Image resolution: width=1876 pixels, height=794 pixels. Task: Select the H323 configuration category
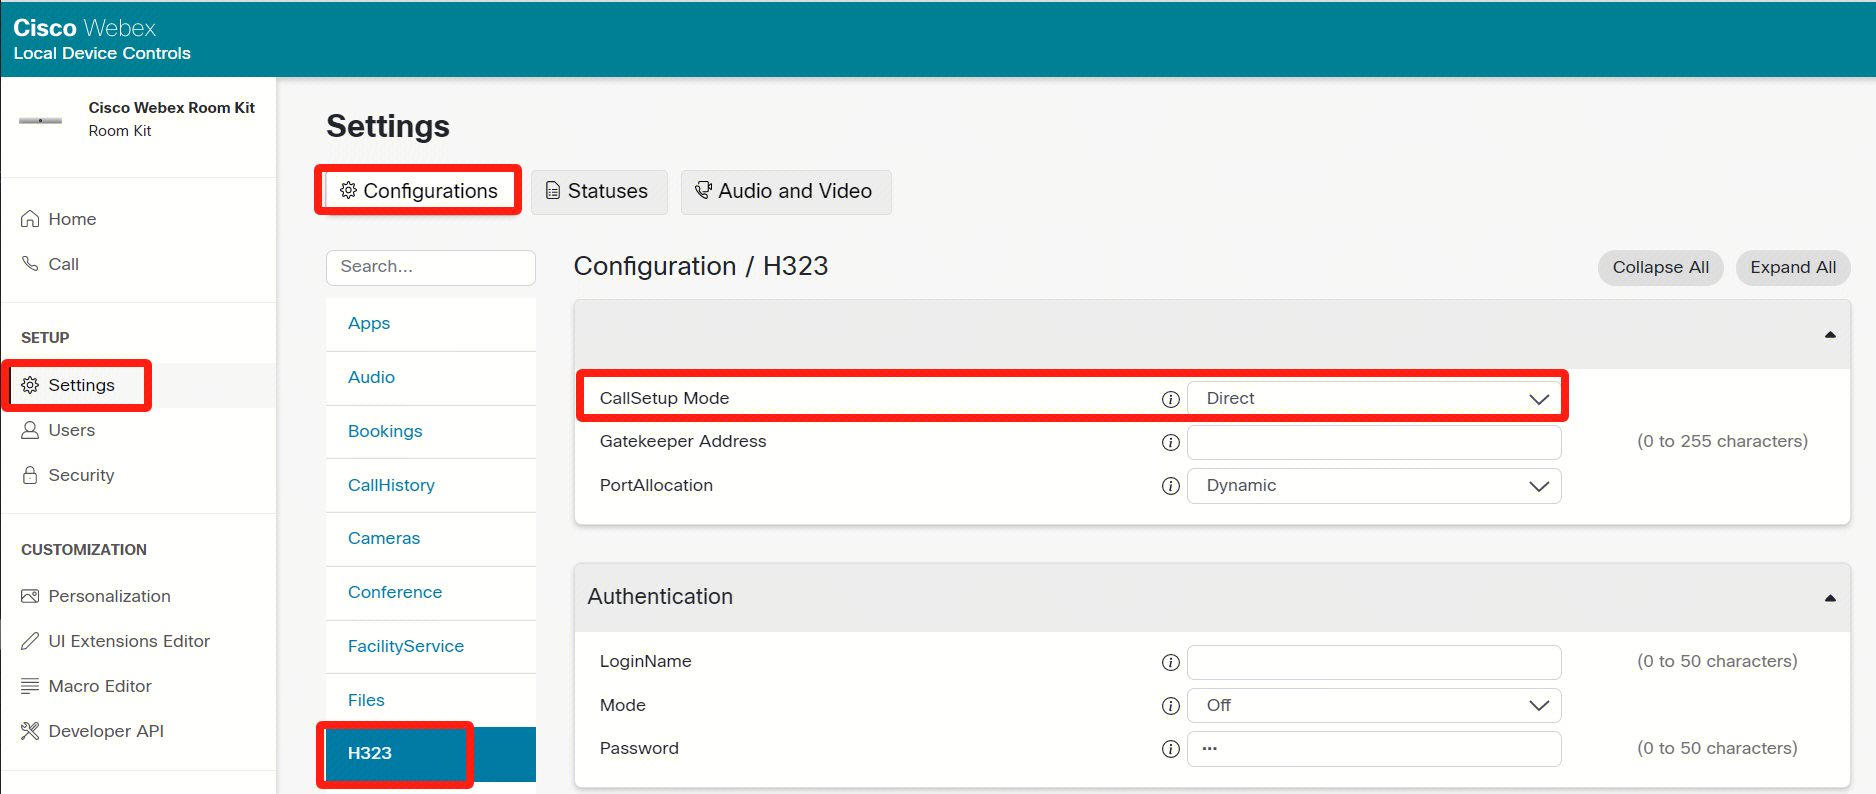(x=431, y=754)
